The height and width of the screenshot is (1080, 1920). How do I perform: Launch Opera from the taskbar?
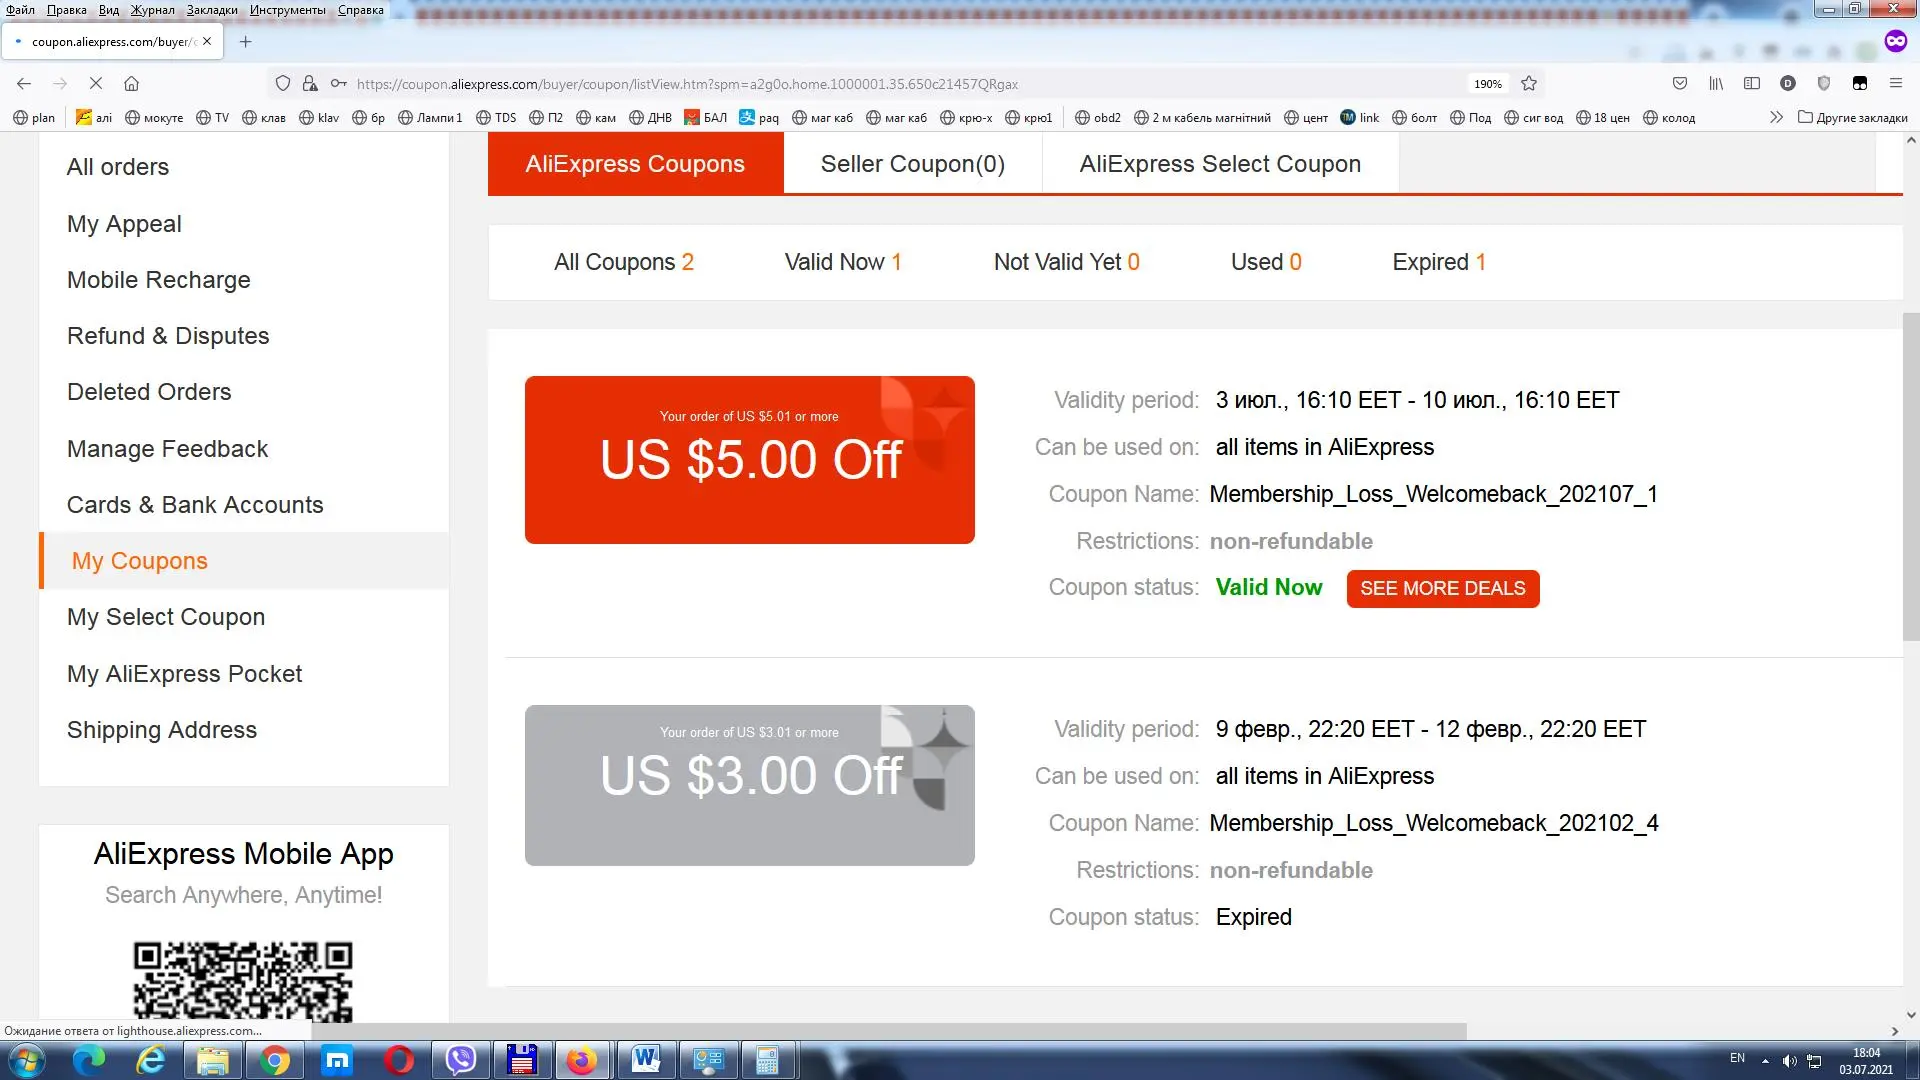pos(399,1060)
